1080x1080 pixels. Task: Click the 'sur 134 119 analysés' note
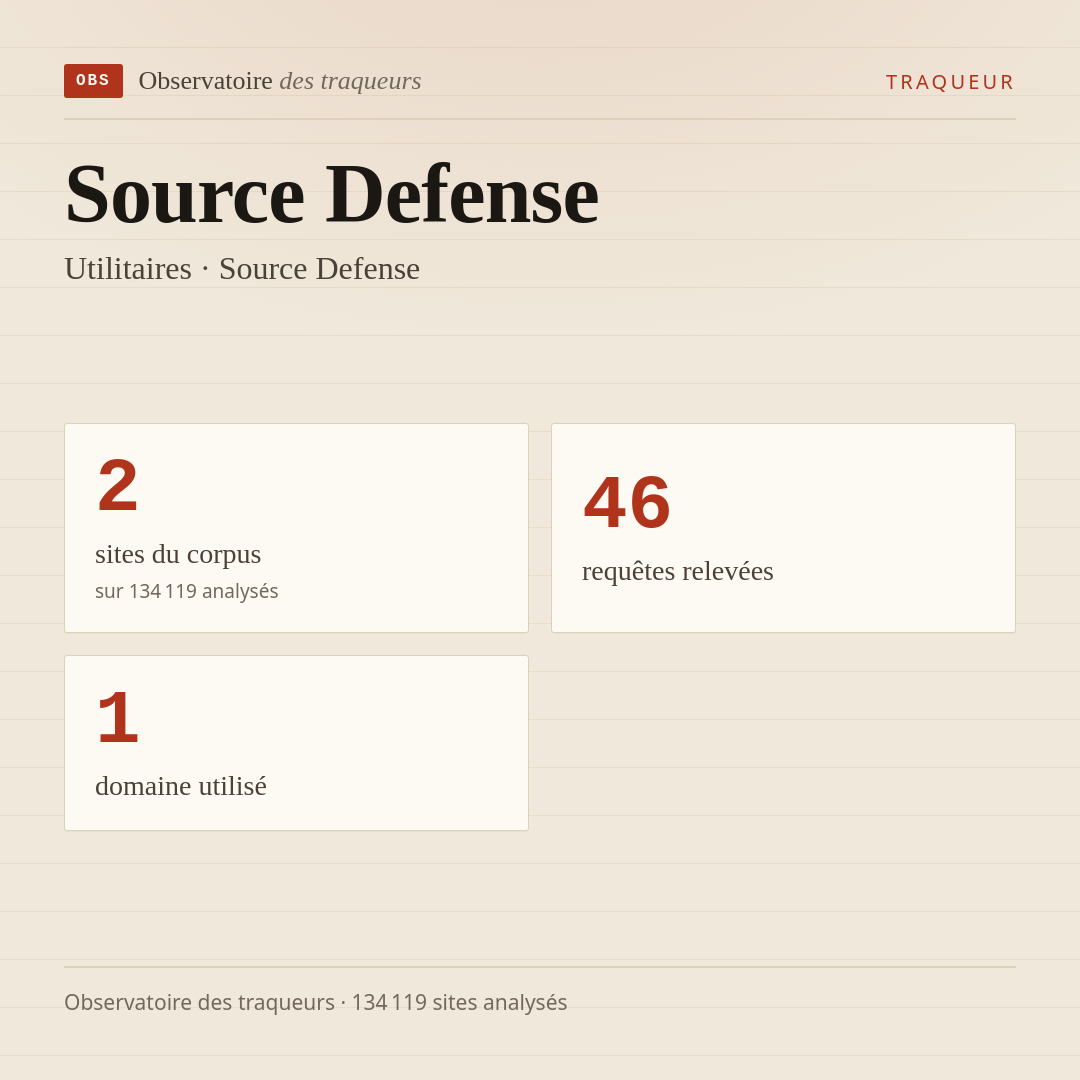[x=187, y=591]
